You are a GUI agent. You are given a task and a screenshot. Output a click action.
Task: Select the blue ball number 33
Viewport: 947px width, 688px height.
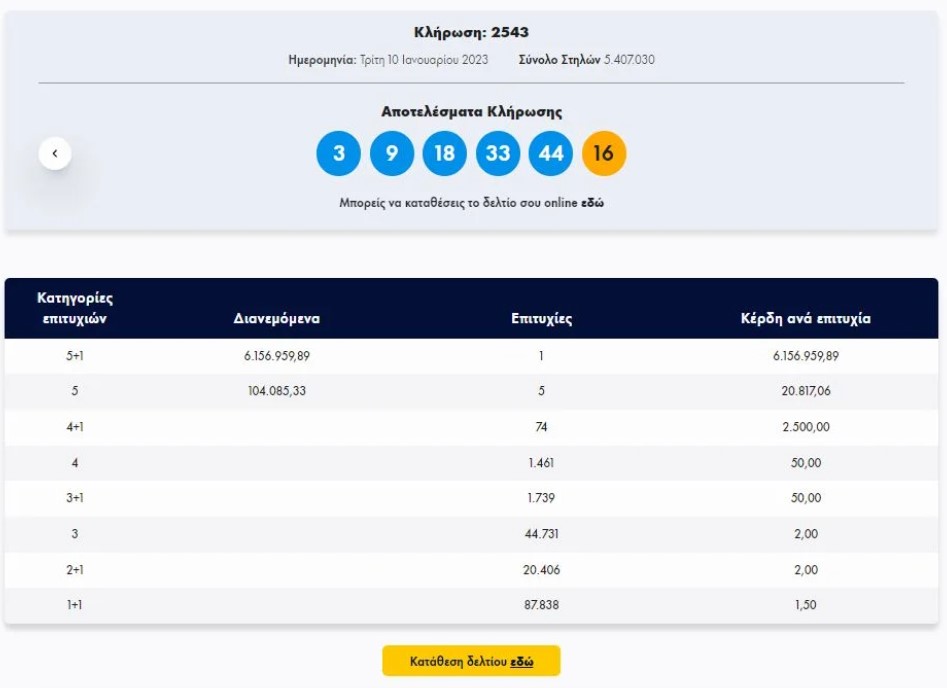tap(497, 153)
